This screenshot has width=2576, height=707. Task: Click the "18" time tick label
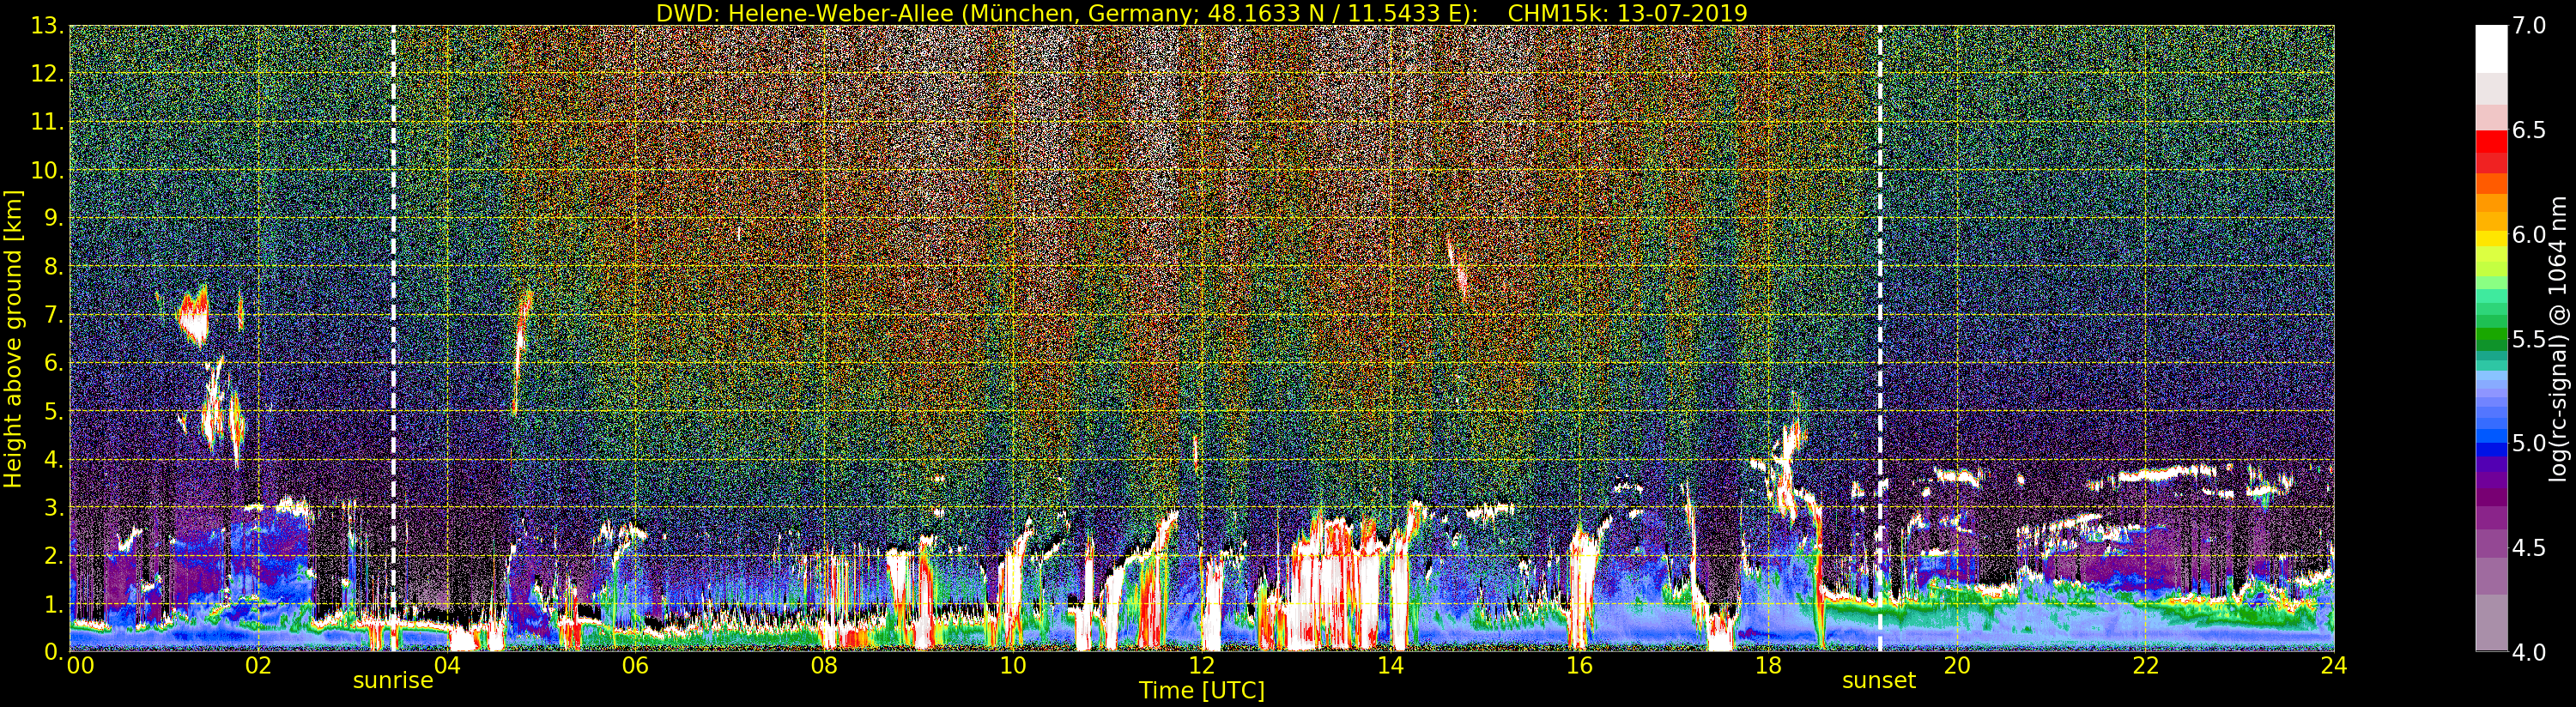pos(1768,666)
